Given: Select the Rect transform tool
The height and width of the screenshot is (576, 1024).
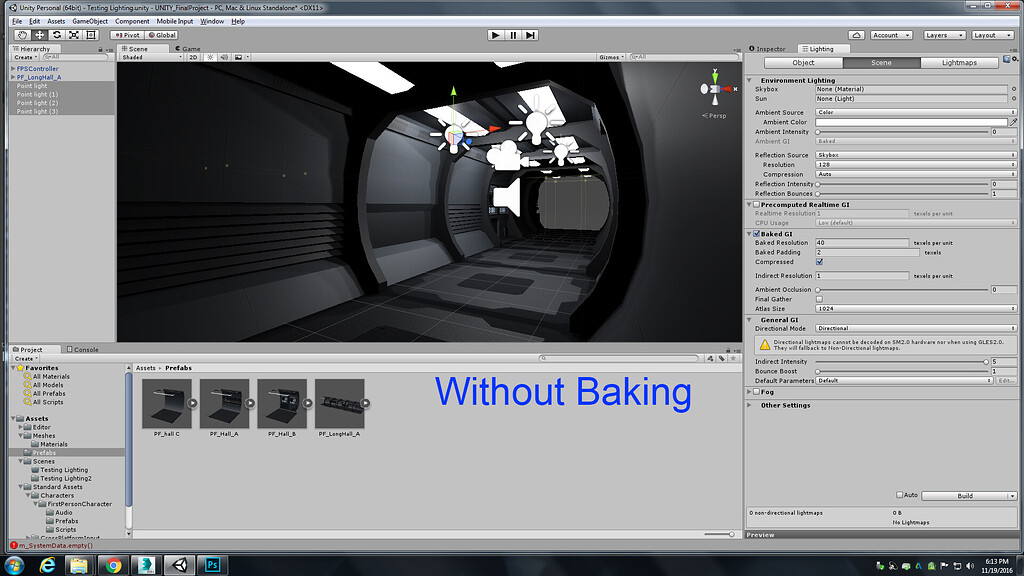Looking at the screenshot, I should (x=91, y=35).
